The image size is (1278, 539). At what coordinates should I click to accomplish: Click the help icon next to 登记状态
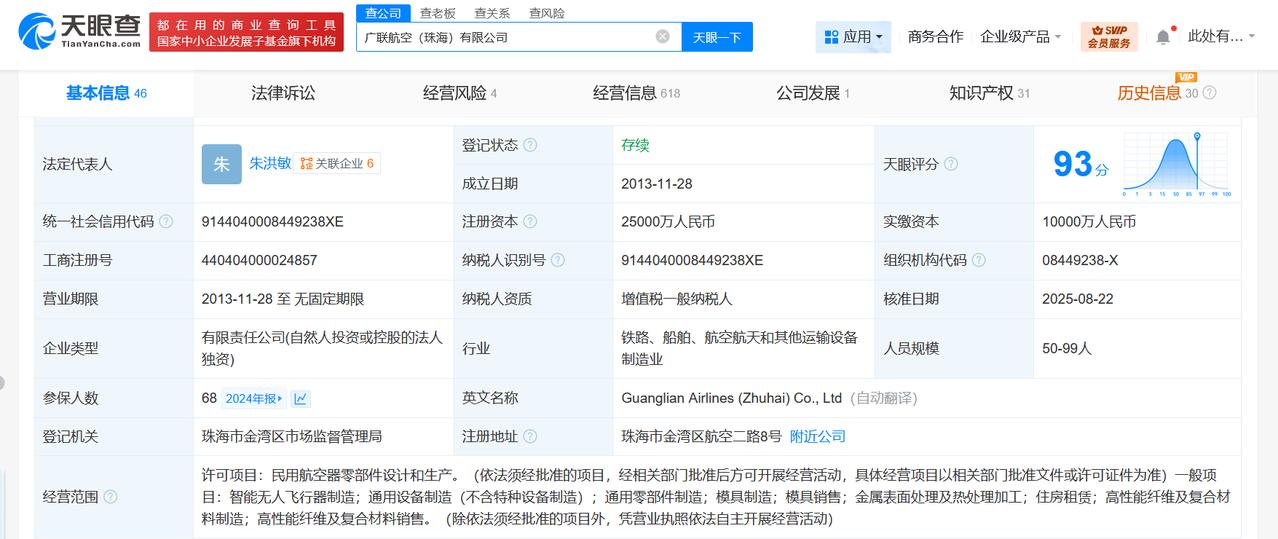click(530, 145)
